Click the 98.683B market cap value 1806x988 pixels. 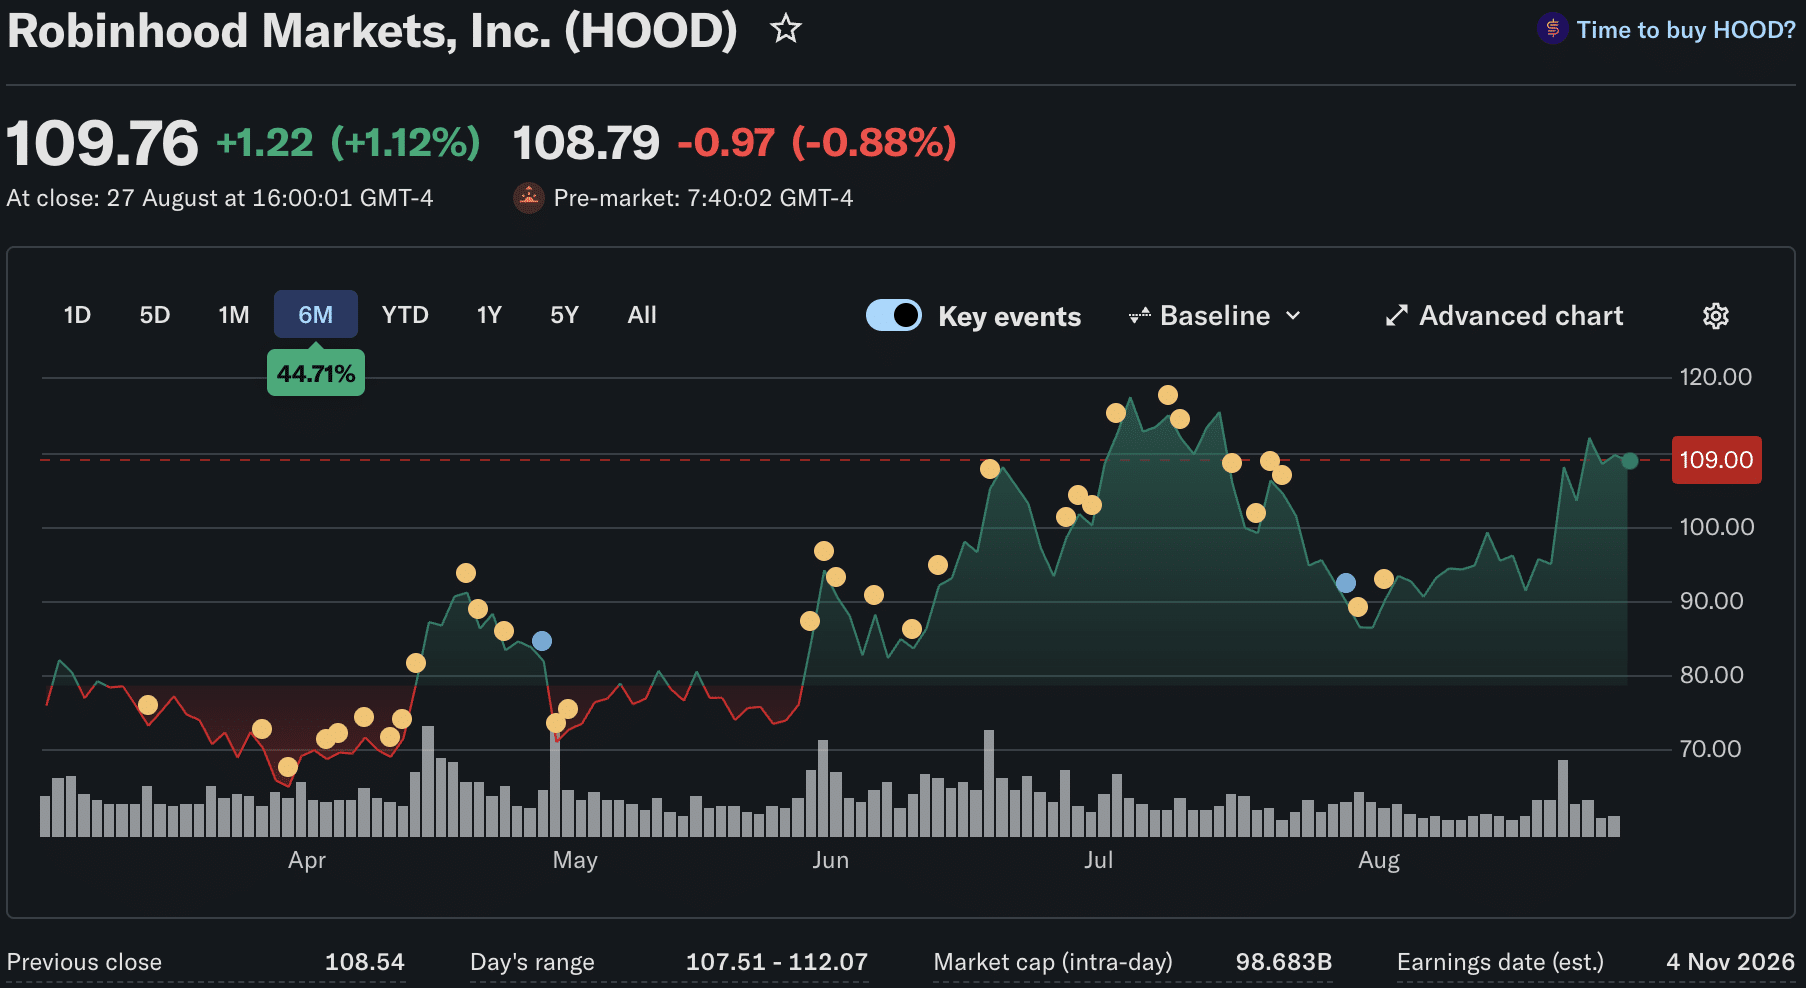(x=1284, y=962)
